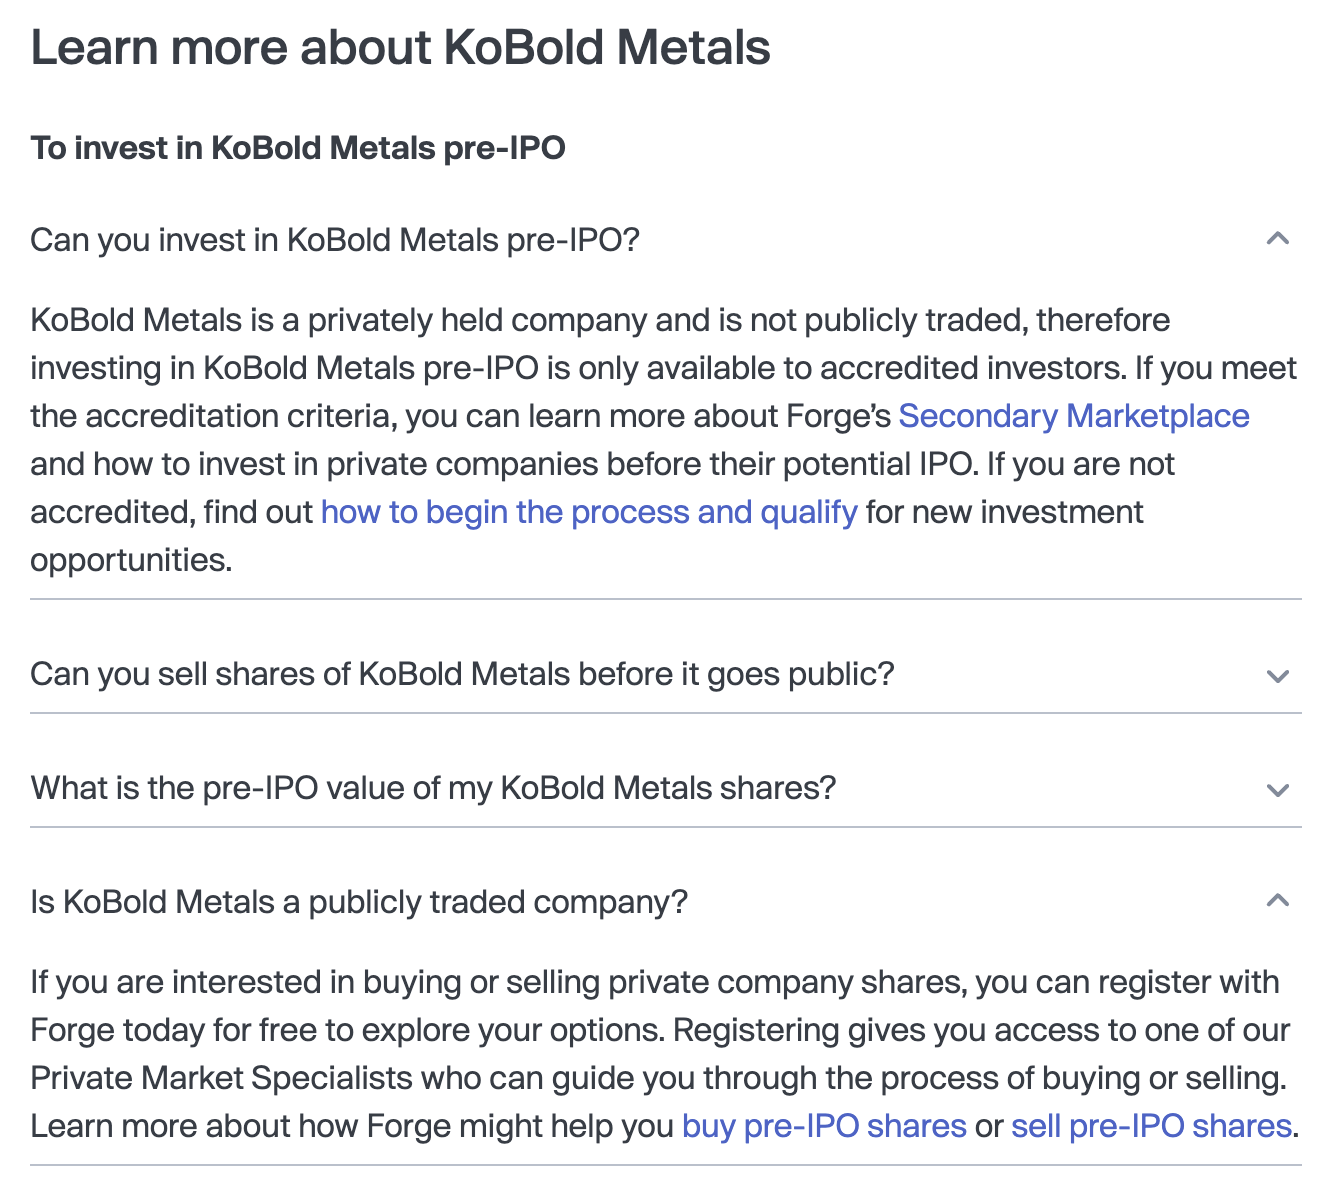The image size is (1324, 1186).
Task: Open the Secondary Marketplace link
Action: click(1074, 416)
